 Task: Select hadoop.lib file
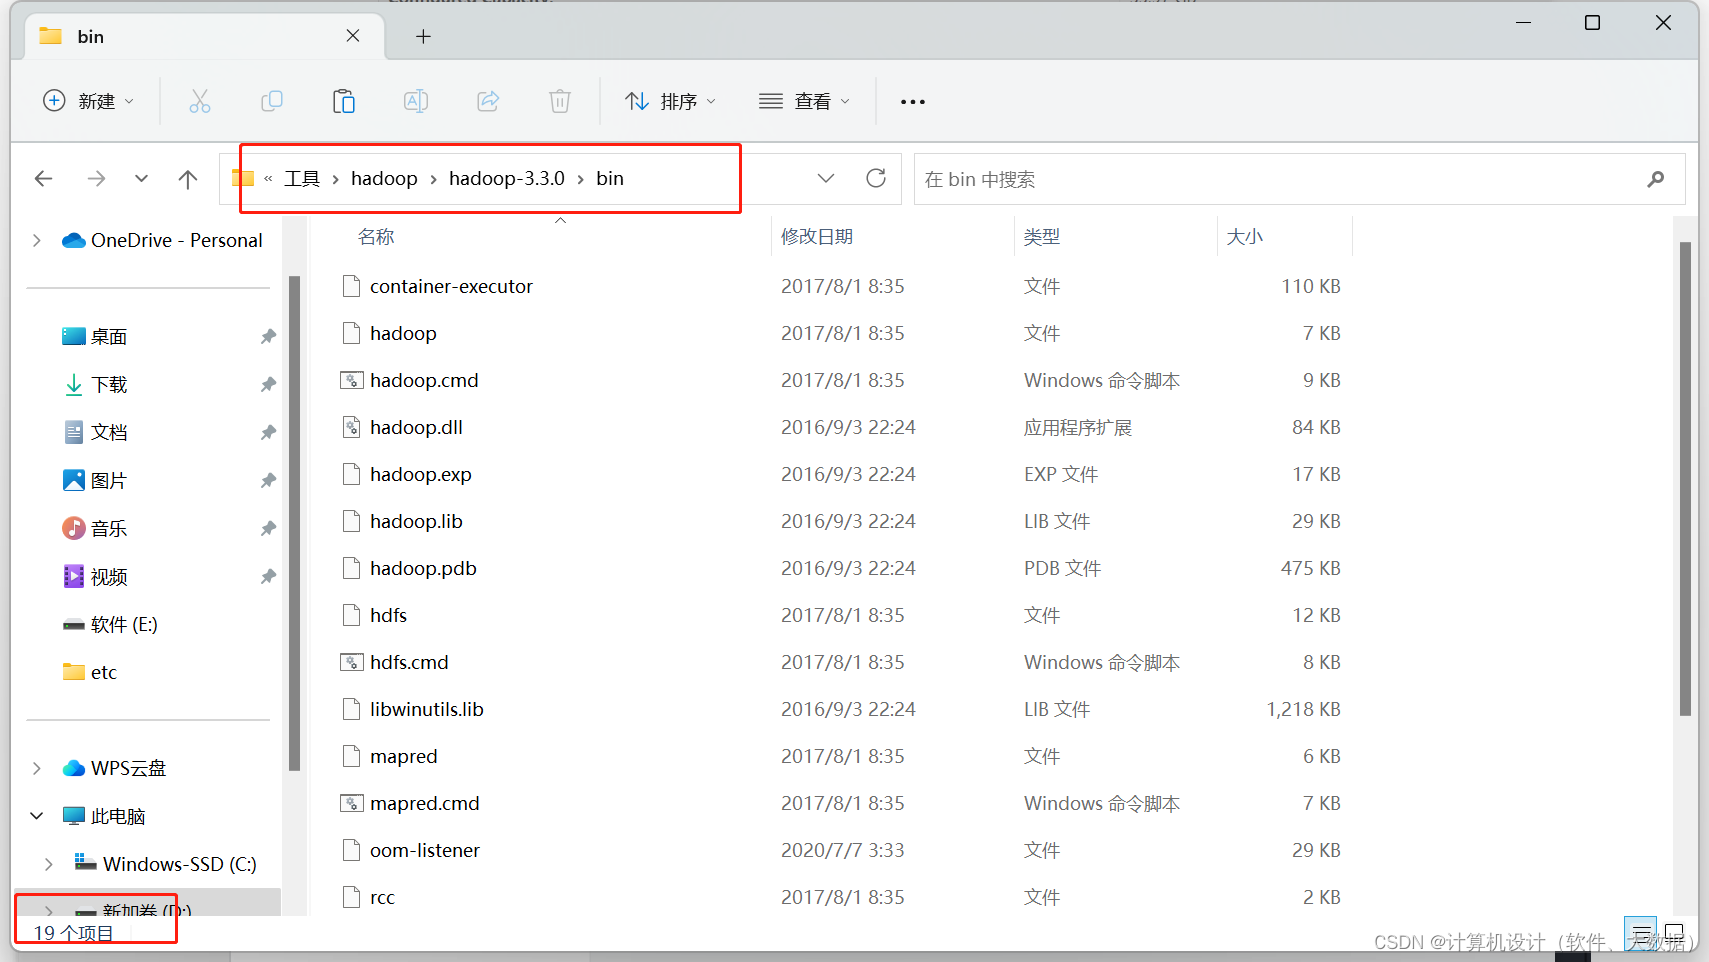pos(416,521)
